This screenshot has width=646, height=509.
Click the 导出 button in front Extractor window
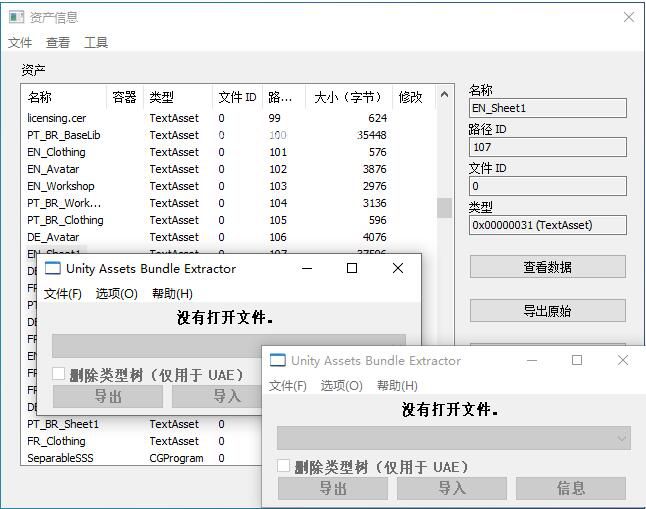[x=333, y=488]
